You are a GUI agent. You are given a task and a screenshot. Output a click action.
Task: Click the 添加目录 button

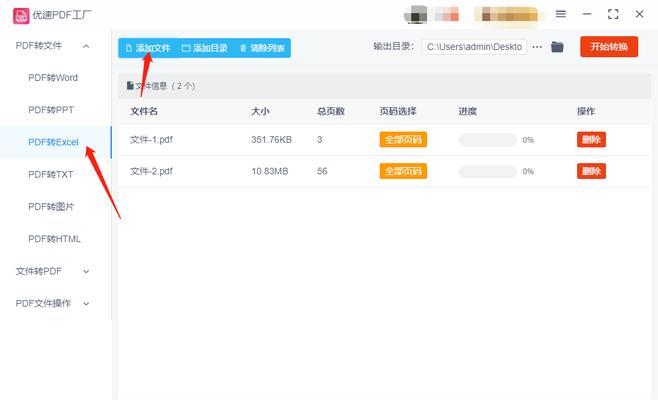coord(205,48)
